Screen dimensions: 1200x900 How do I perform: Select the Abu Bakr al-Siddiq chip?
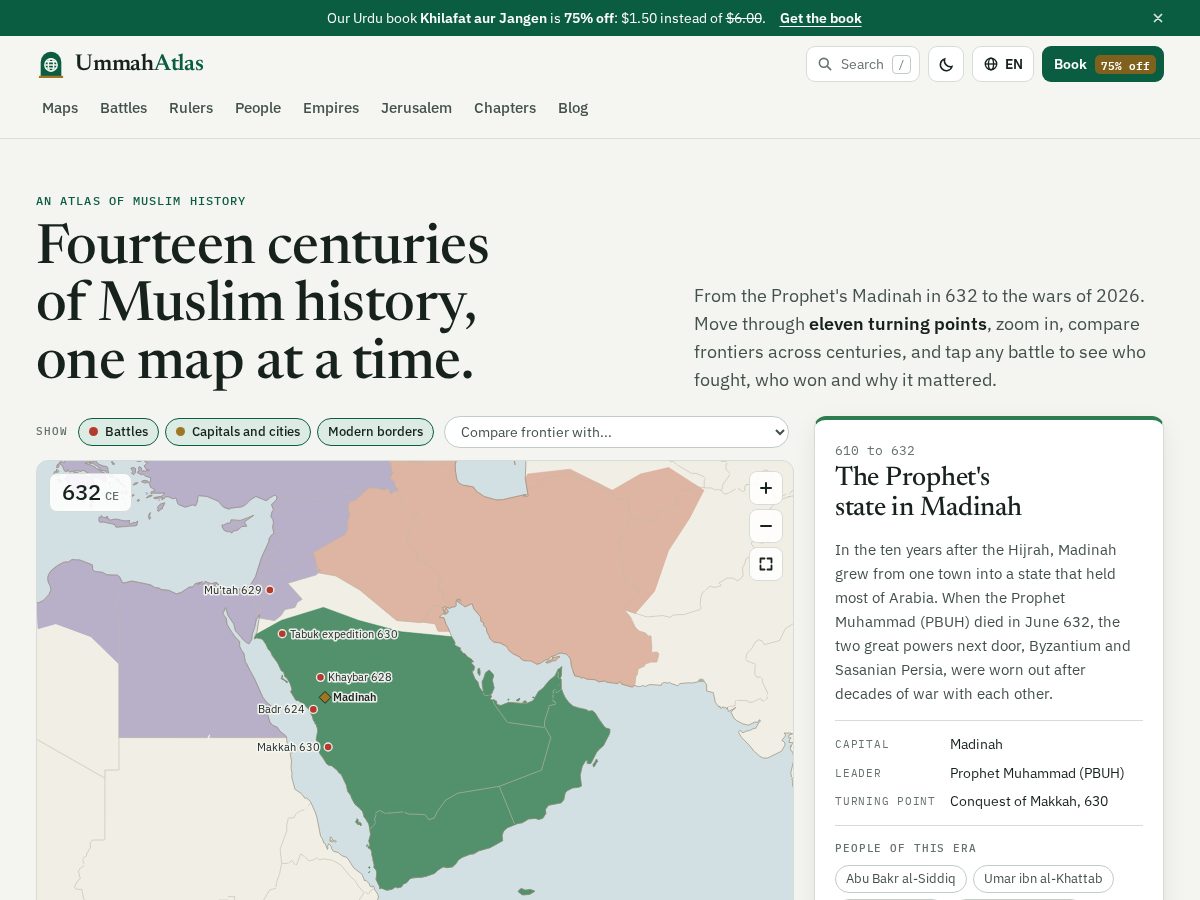901,879
